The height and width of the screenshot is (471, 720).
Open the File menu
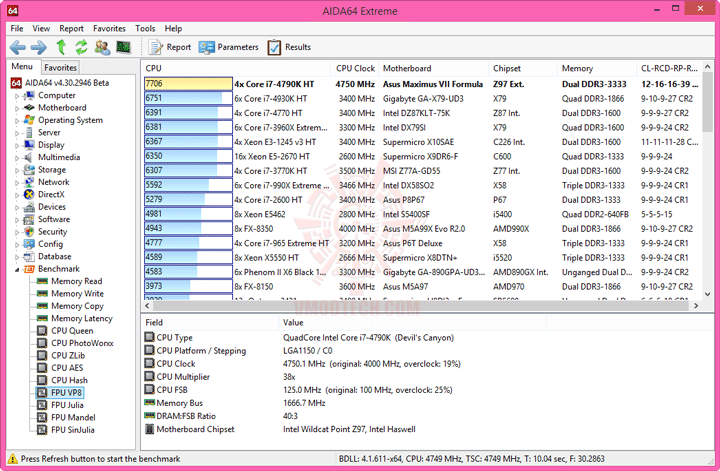(x=17, y=28)
